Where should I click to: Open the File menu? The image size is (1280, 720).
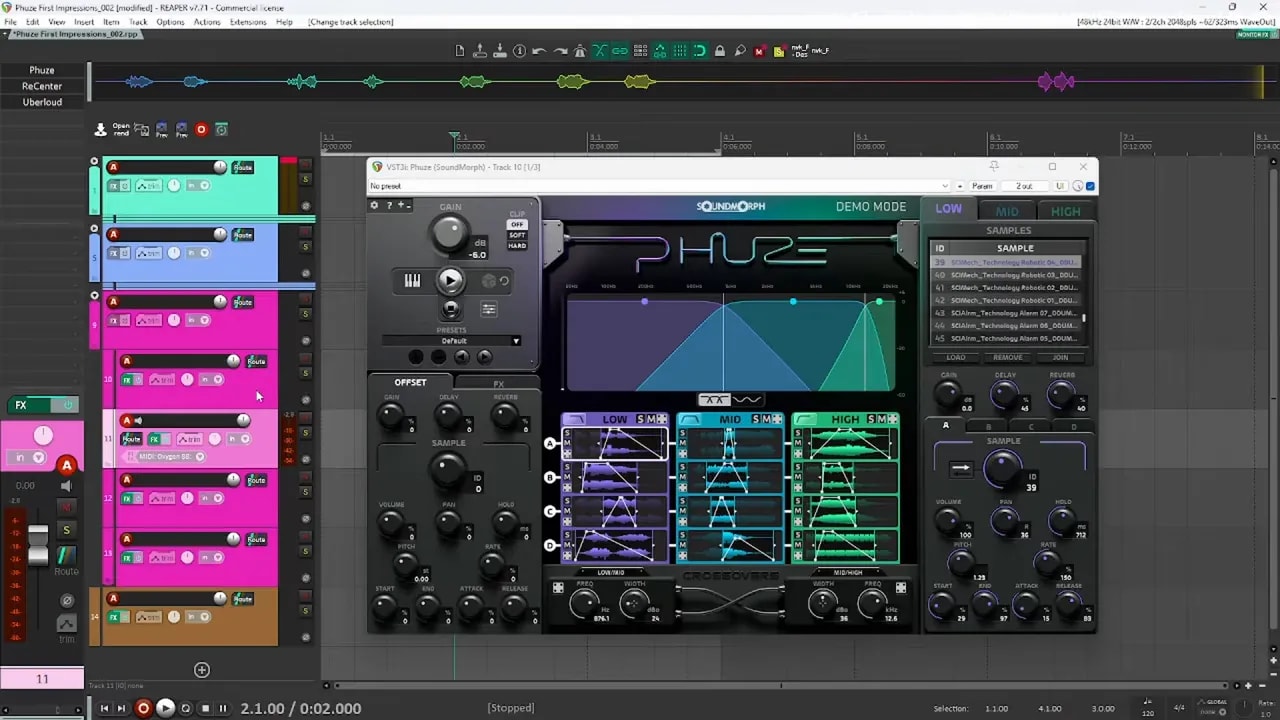pyautogui.click(x=10, y=21)
